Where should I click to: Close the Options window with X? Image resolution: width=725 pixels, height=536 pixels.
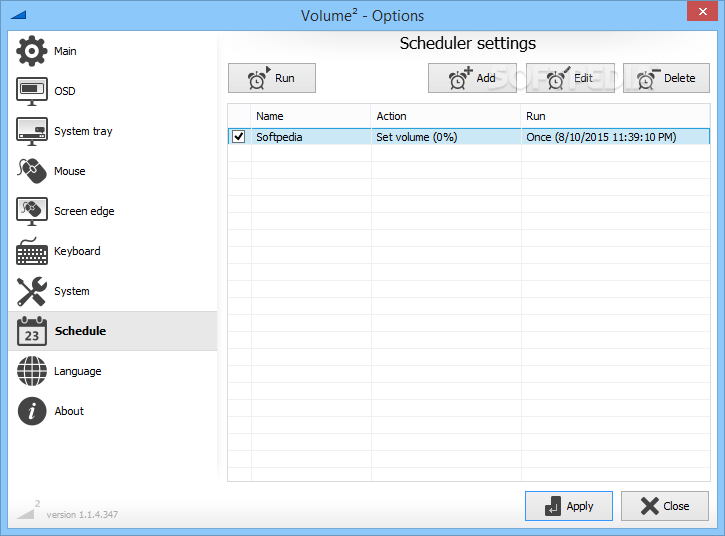coord(702,11)
